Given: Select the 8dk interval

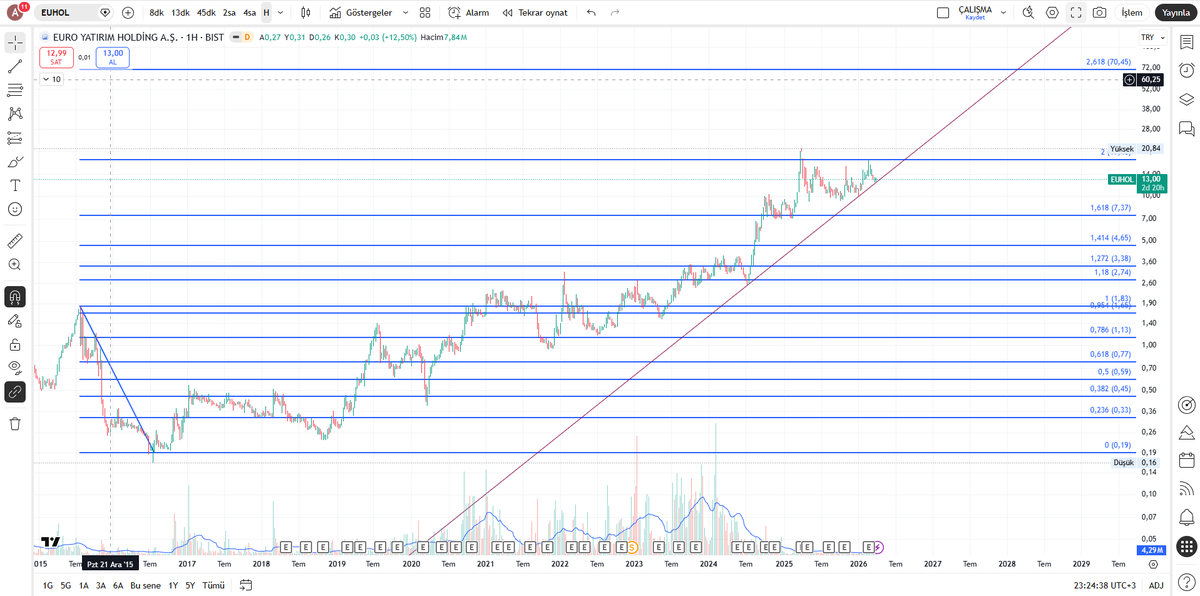Looking at the screenshot, I should (157, 13).
